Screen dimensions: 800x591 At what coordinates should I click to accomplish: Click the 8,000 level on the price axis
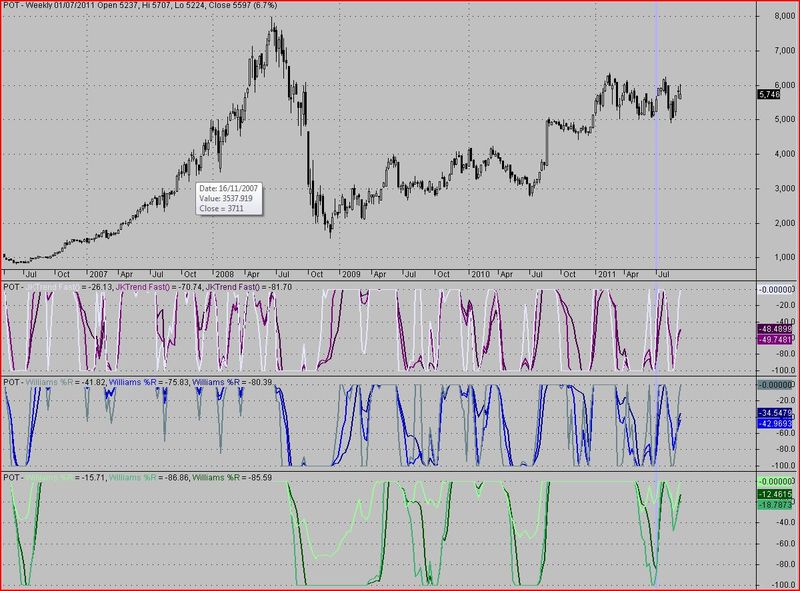click(x=771, y=17)
